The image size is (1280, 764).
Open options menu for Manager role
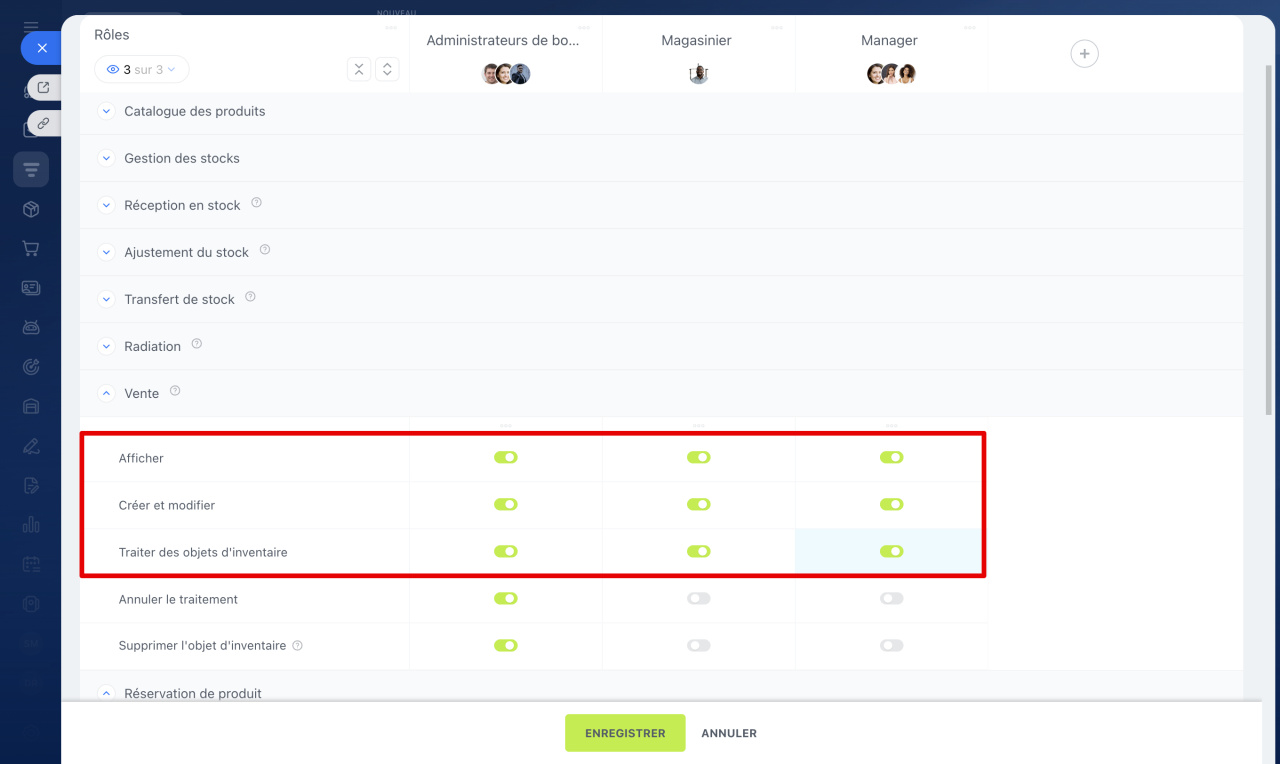pyautogui.click(x=970, y=27)
